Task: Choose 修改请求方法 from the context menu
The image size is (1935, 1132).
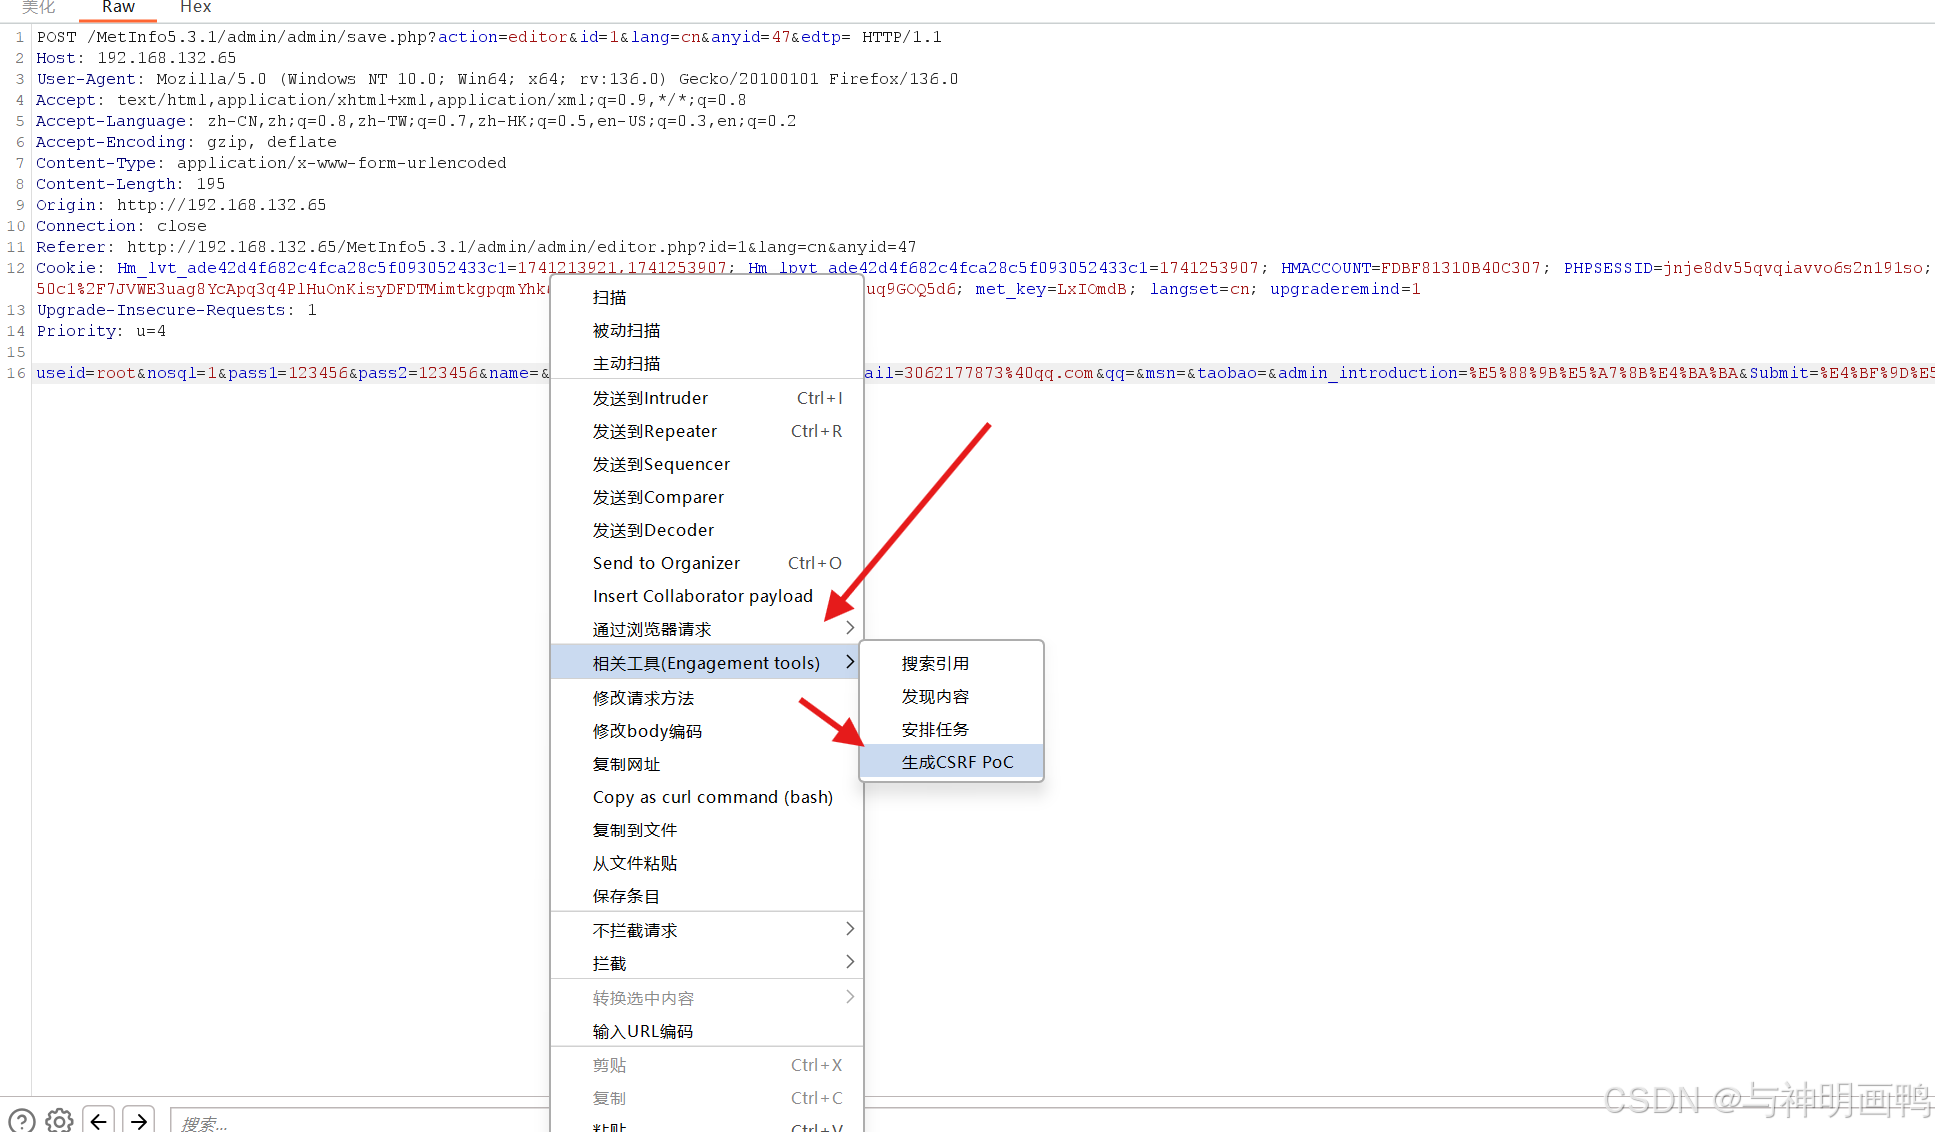Action: coord(643,698)
